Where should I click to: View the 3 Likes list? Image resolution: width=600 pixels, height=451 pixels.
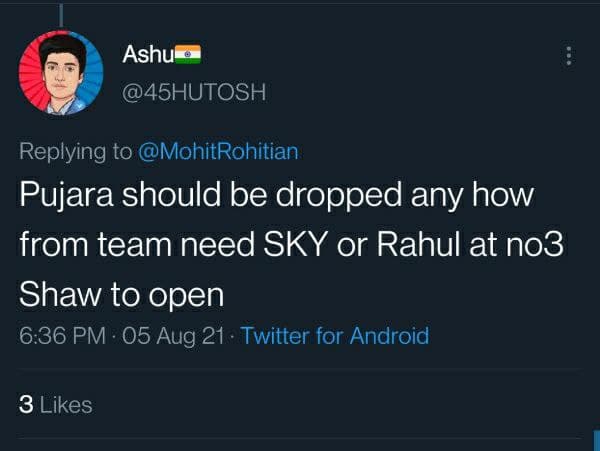56,405
